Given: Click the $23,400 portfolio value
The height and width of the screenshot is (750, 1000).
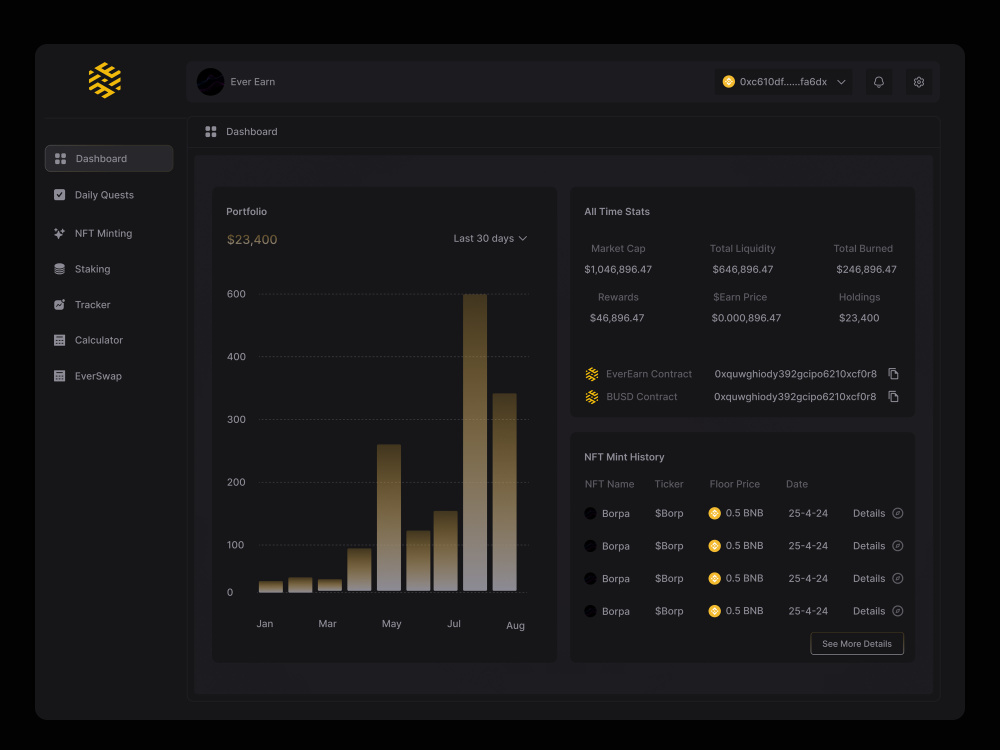Looking at the screenshot, I should coord(252,240).
